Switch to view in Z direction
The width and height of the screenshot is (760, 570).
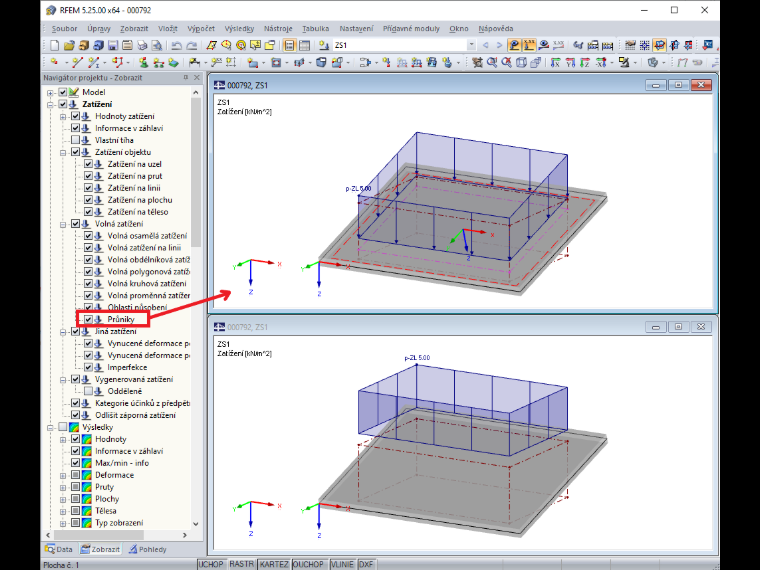(585, 62)
